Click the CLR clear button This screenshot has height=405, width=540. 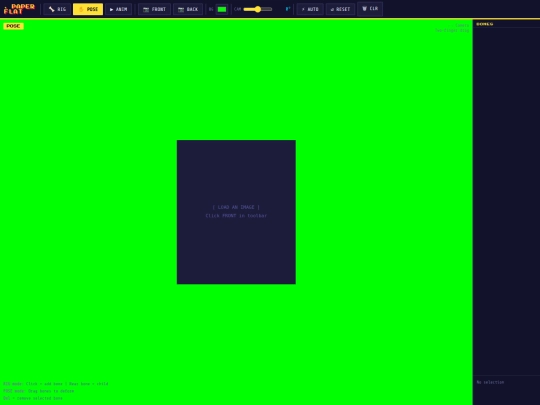tap(370, 9)
